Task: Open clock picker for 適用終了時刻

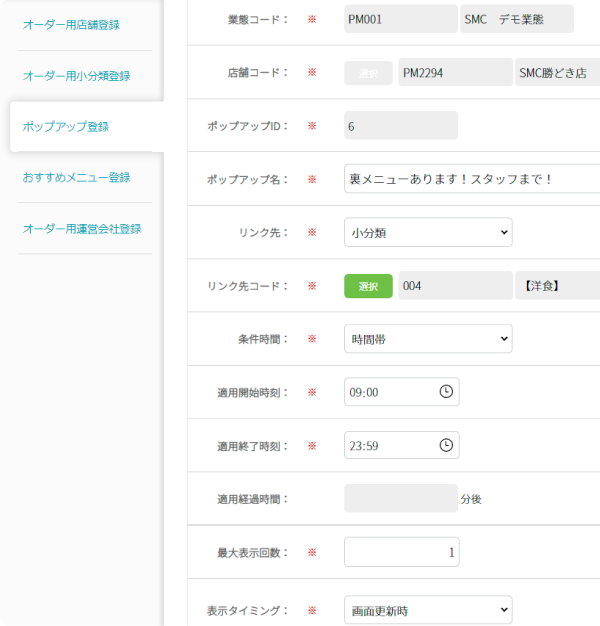Action: tap(446, 445)
